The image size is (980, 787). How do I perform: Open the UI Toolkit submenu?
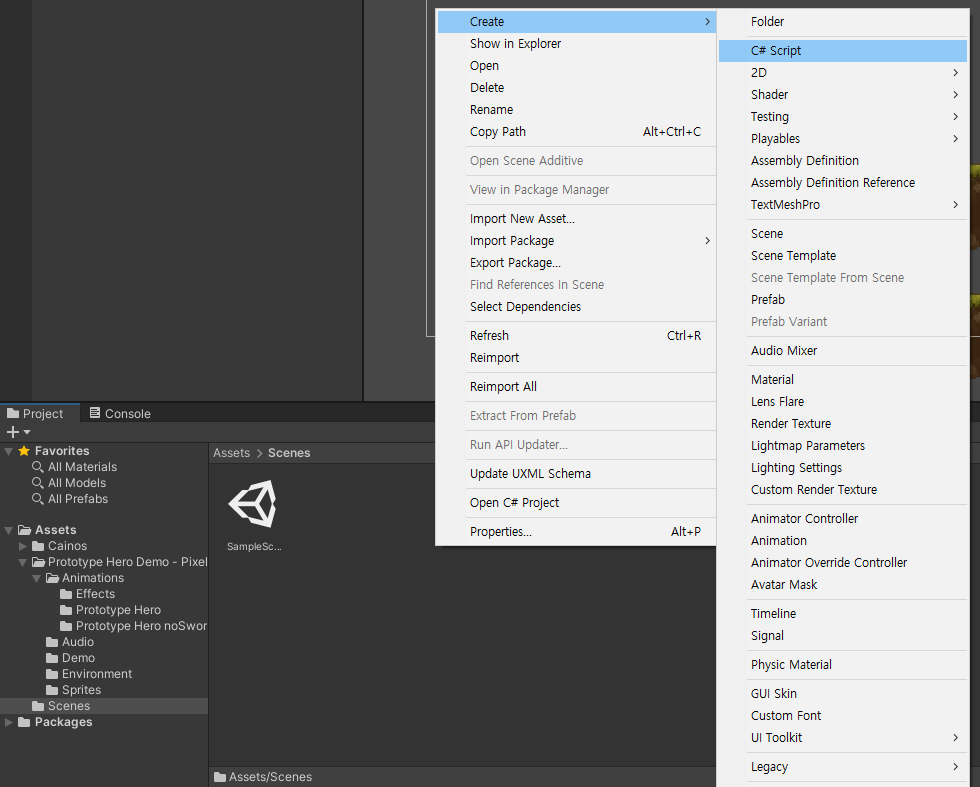pos(842,738)
